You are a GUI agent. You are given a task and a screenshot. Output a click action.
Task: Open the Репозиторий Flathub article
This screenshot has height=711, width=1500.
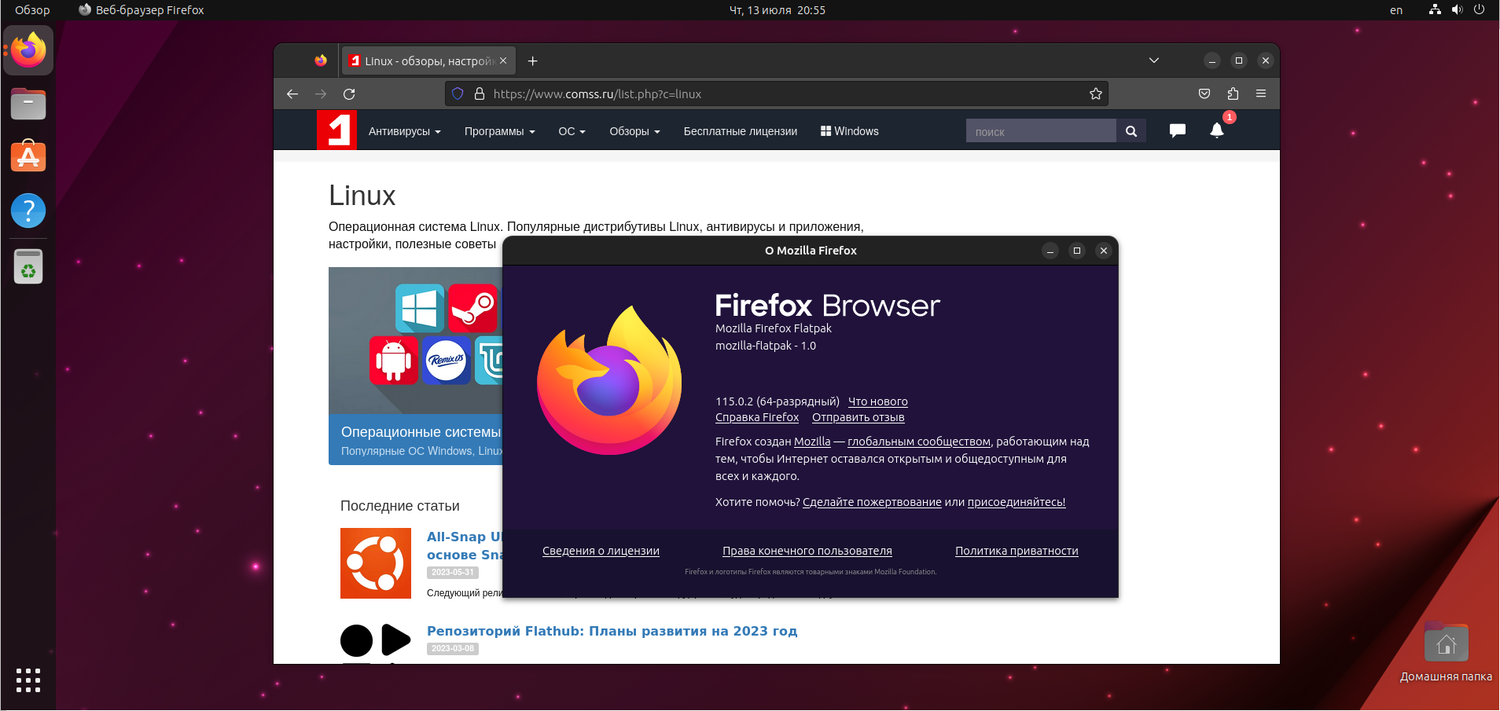(x=612, y=631)
